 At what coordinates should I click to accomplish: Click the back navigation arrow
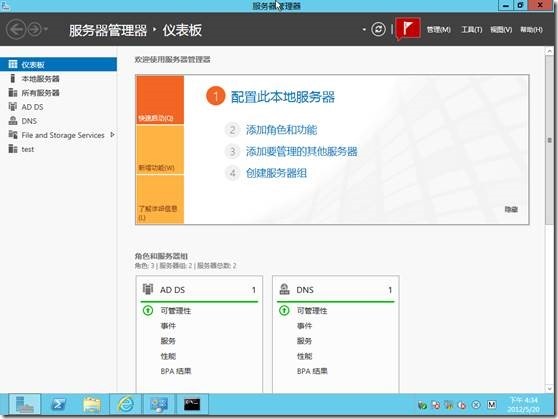16,29
